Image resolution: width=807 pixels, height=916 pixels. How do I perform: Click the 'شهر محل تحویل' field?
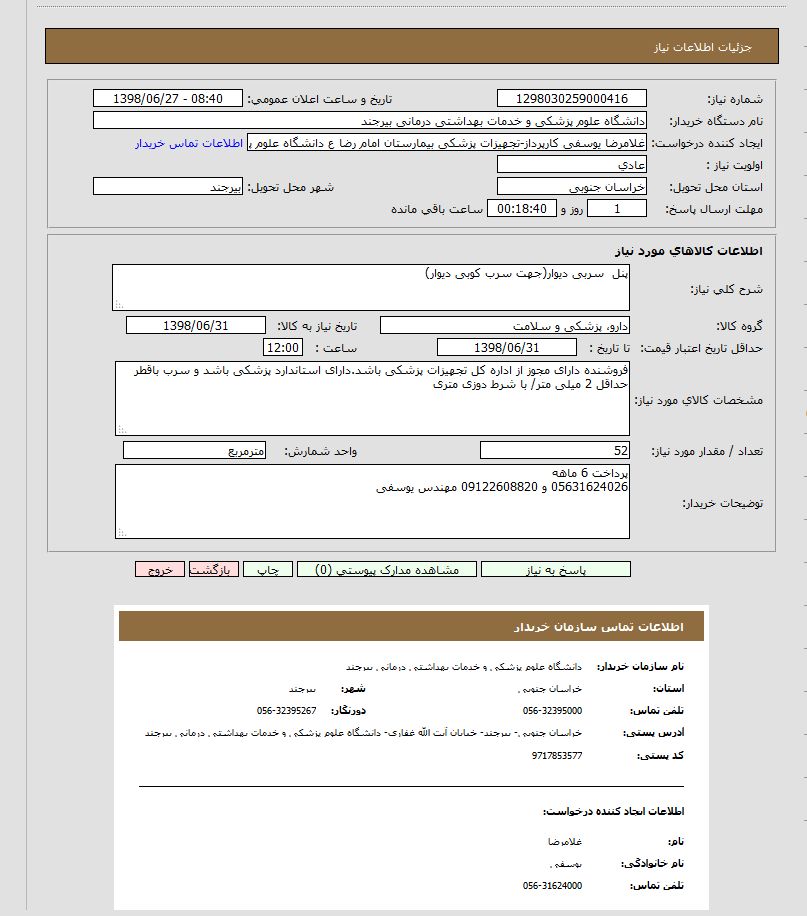point(167,187)
